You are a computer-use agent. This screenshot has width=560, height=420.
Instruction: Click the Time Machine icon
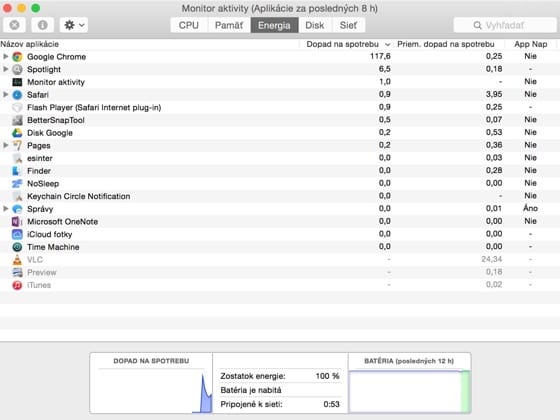[x=17, y=247]
